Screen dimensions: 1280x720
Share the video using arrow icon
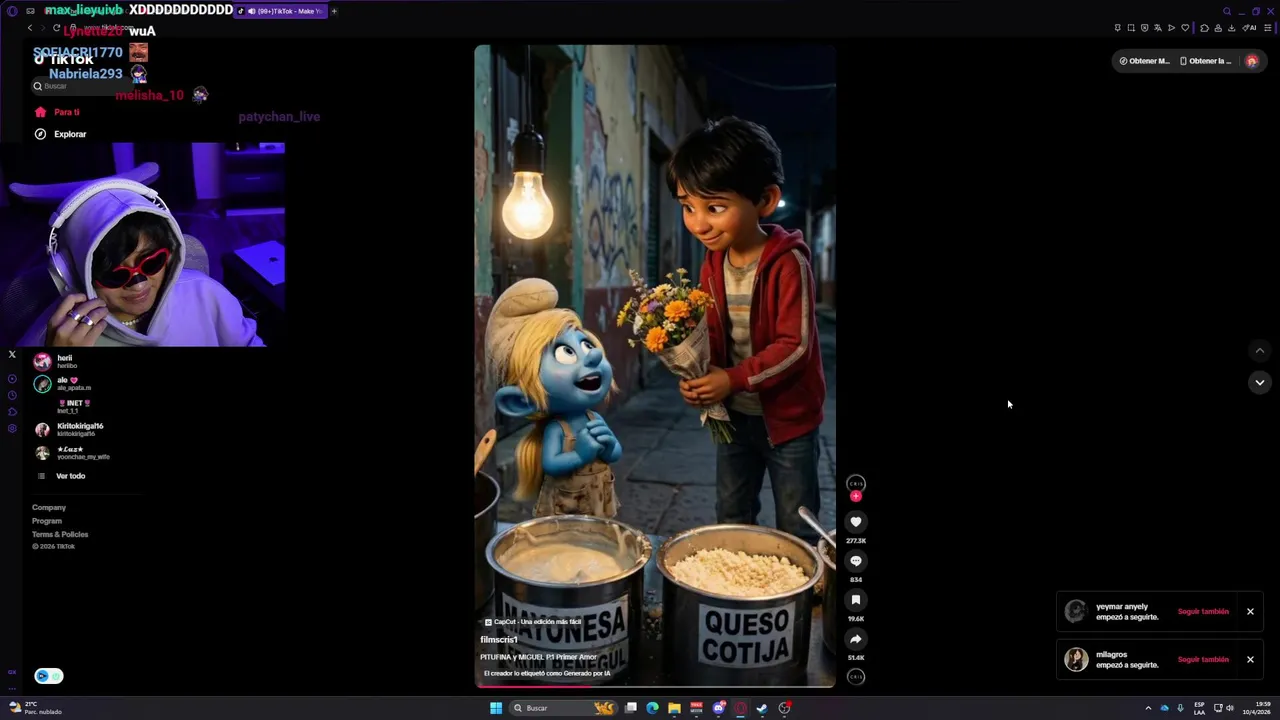coord(855,639)
